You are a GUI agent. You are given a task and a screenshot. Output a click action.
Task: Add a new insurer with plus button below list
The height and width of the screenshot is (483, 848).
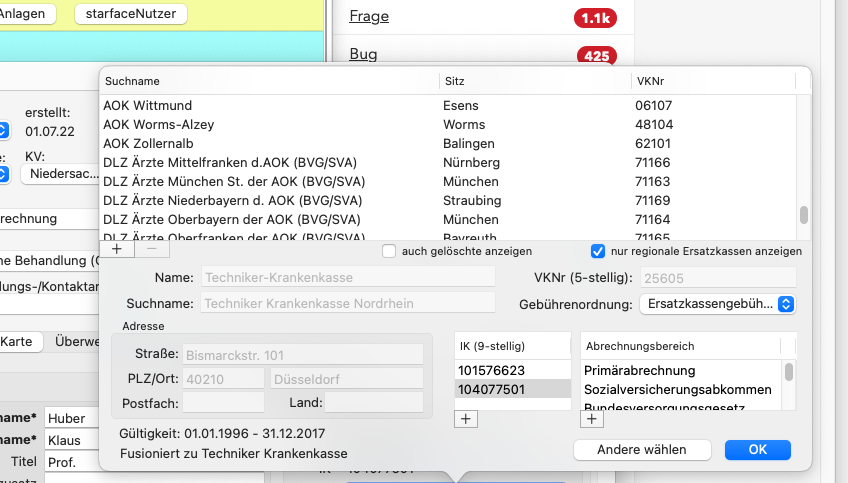point(117,249)
